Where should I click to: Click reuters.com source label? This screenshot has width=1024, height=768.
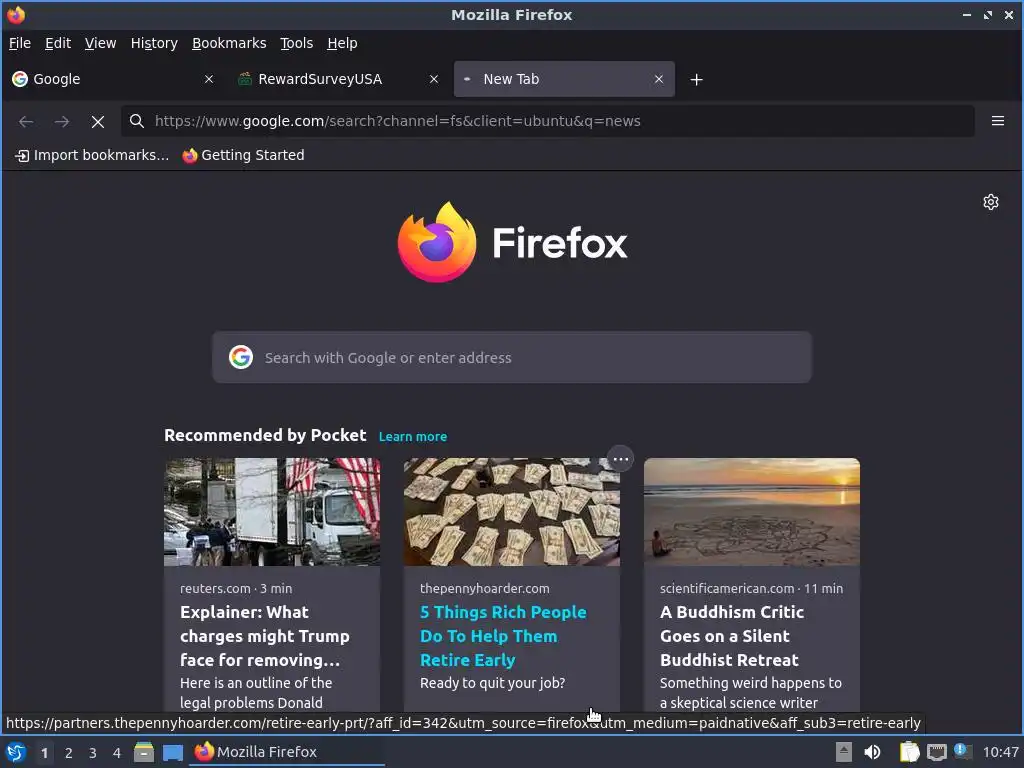pos(215,588)
